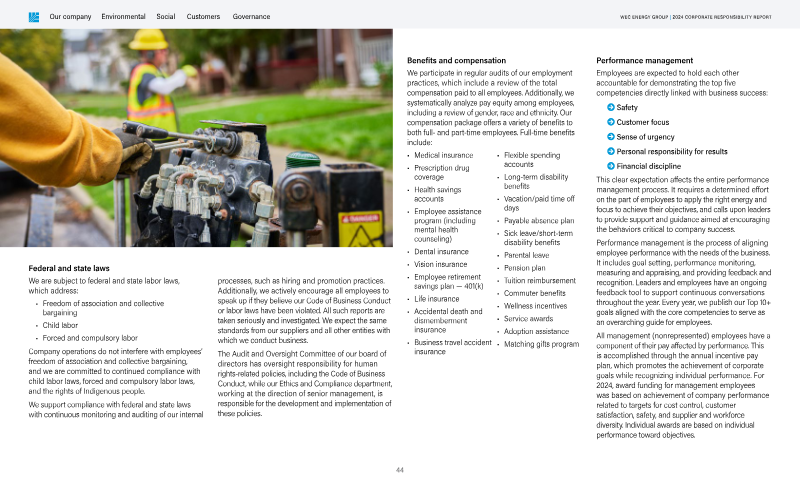Viewport: 800px width, 485px height.
Task: Click the Medical insurance bullet item
Action: [443, 156]
